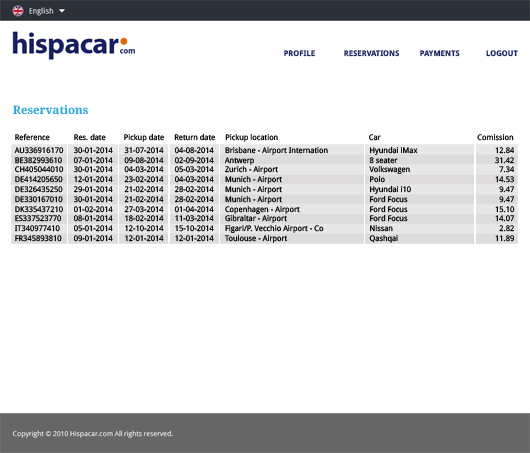Click the hispacar.com logo

tap(74, 45)
